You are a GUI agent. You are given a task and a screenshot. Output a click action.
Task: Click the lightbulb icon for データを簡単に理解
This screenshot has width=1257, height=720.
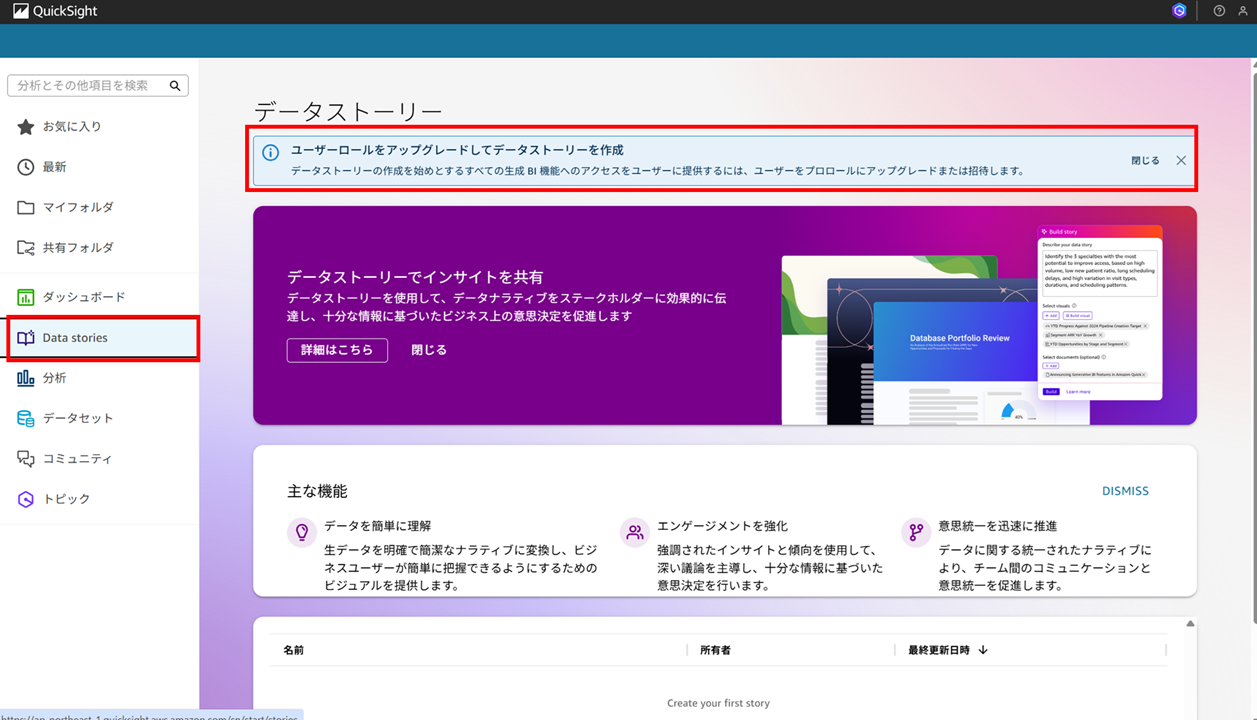(x=302, y=532)
